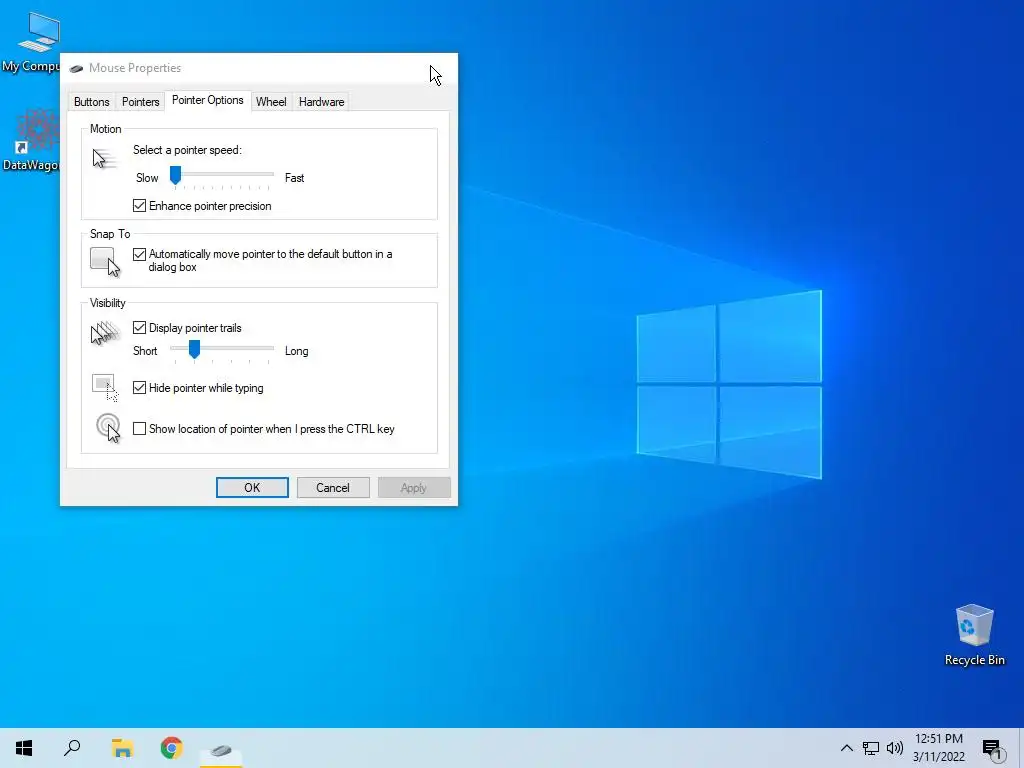Open the Windows Start menu
The height and width of the screenshot is (768, 1024).
(x=24, y=748)
